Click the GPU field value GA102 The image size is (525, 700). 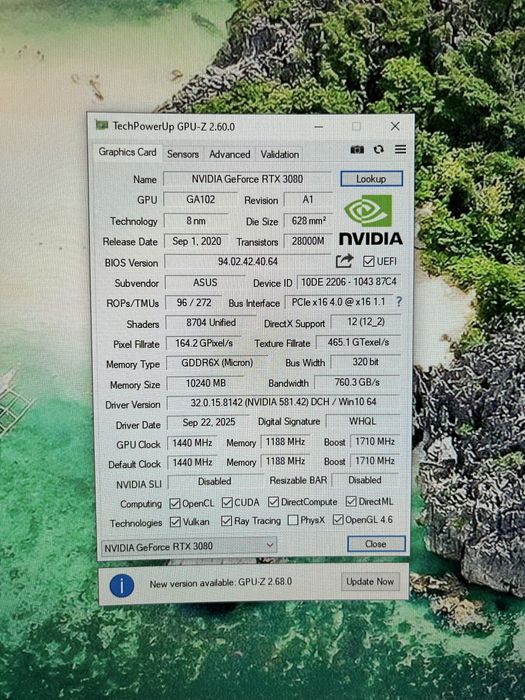pos(200,200)
